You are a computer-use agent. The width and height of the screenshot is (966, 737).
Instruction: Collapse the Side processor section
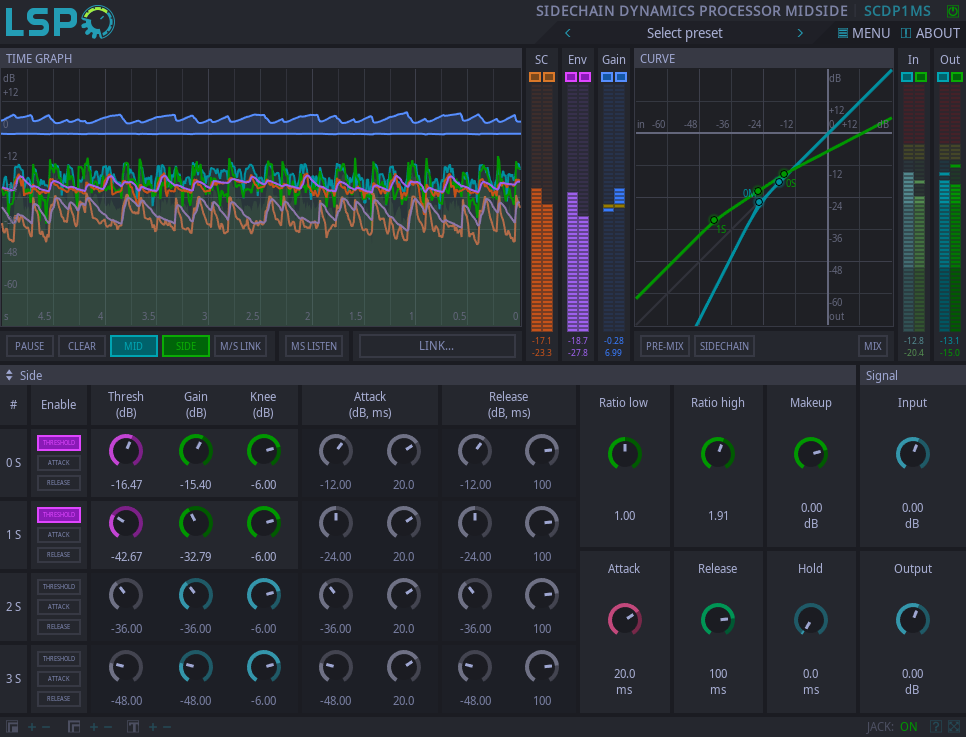click(10, 375)
